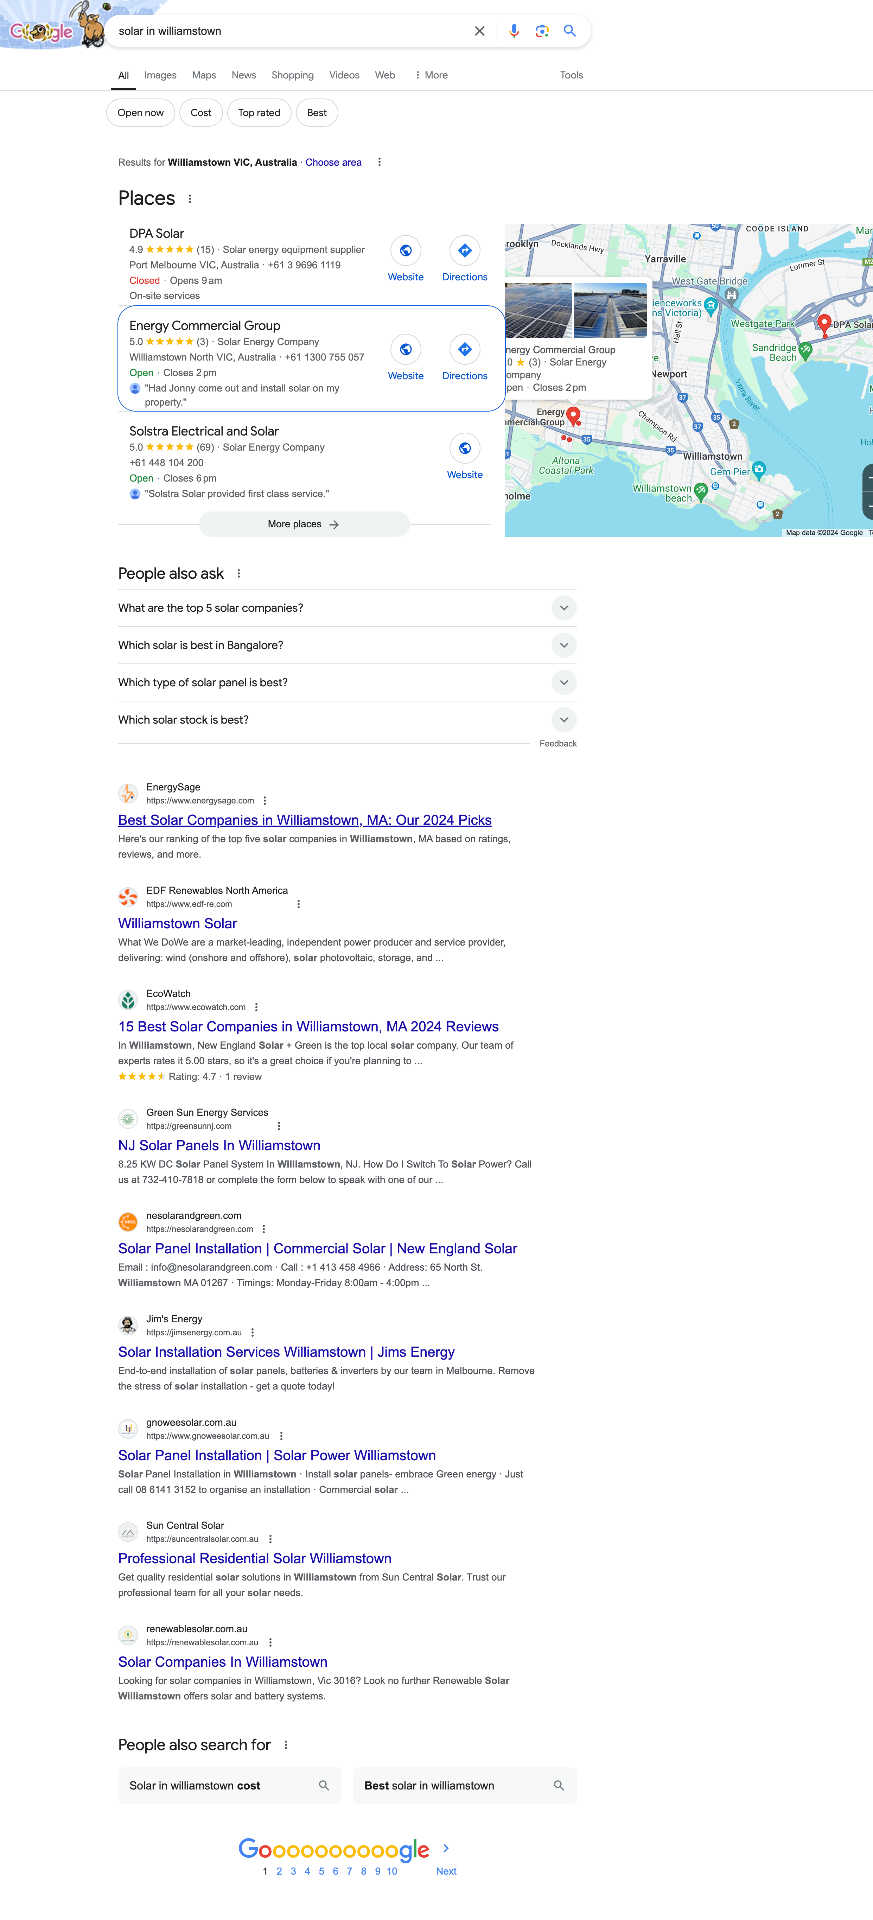Screen dimensions: 873x1920
Task: Open the options dots for the nesolarandgreen.com result
Action: 264,1229
